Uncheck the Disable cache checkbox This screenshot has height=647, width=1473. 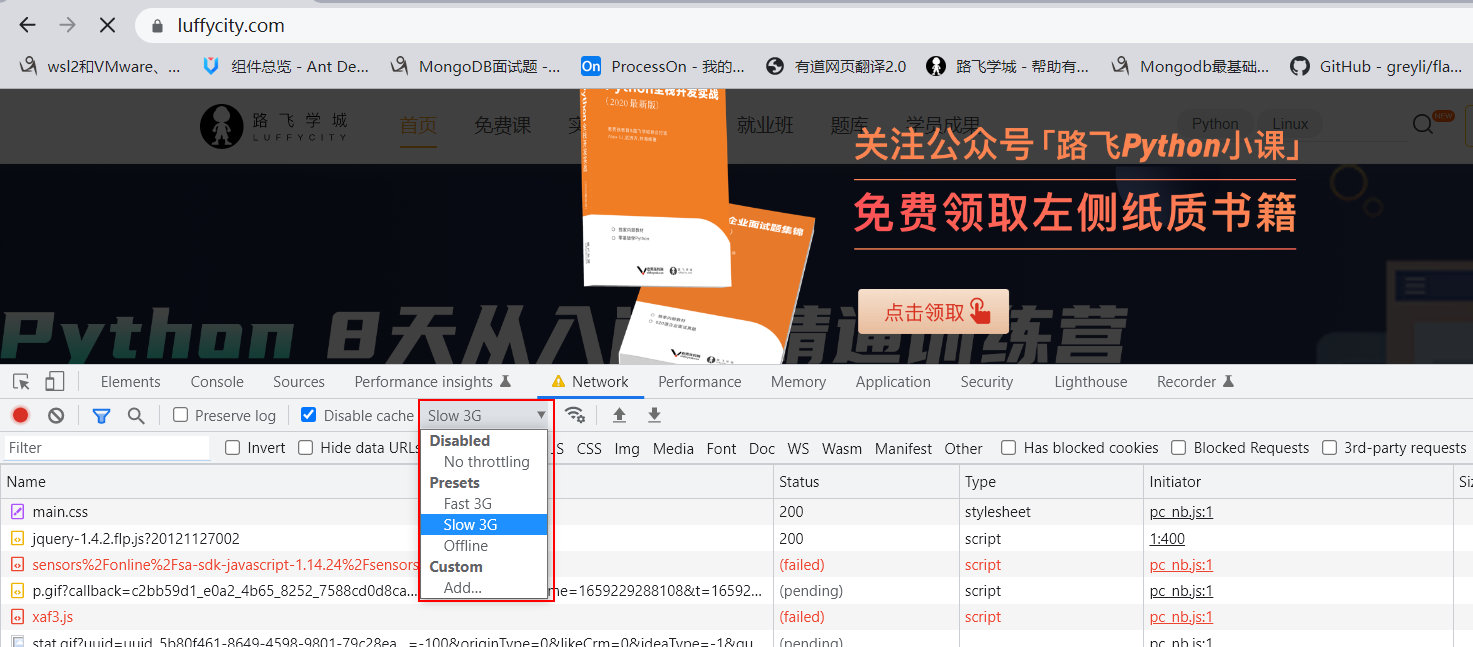[309, 414]
